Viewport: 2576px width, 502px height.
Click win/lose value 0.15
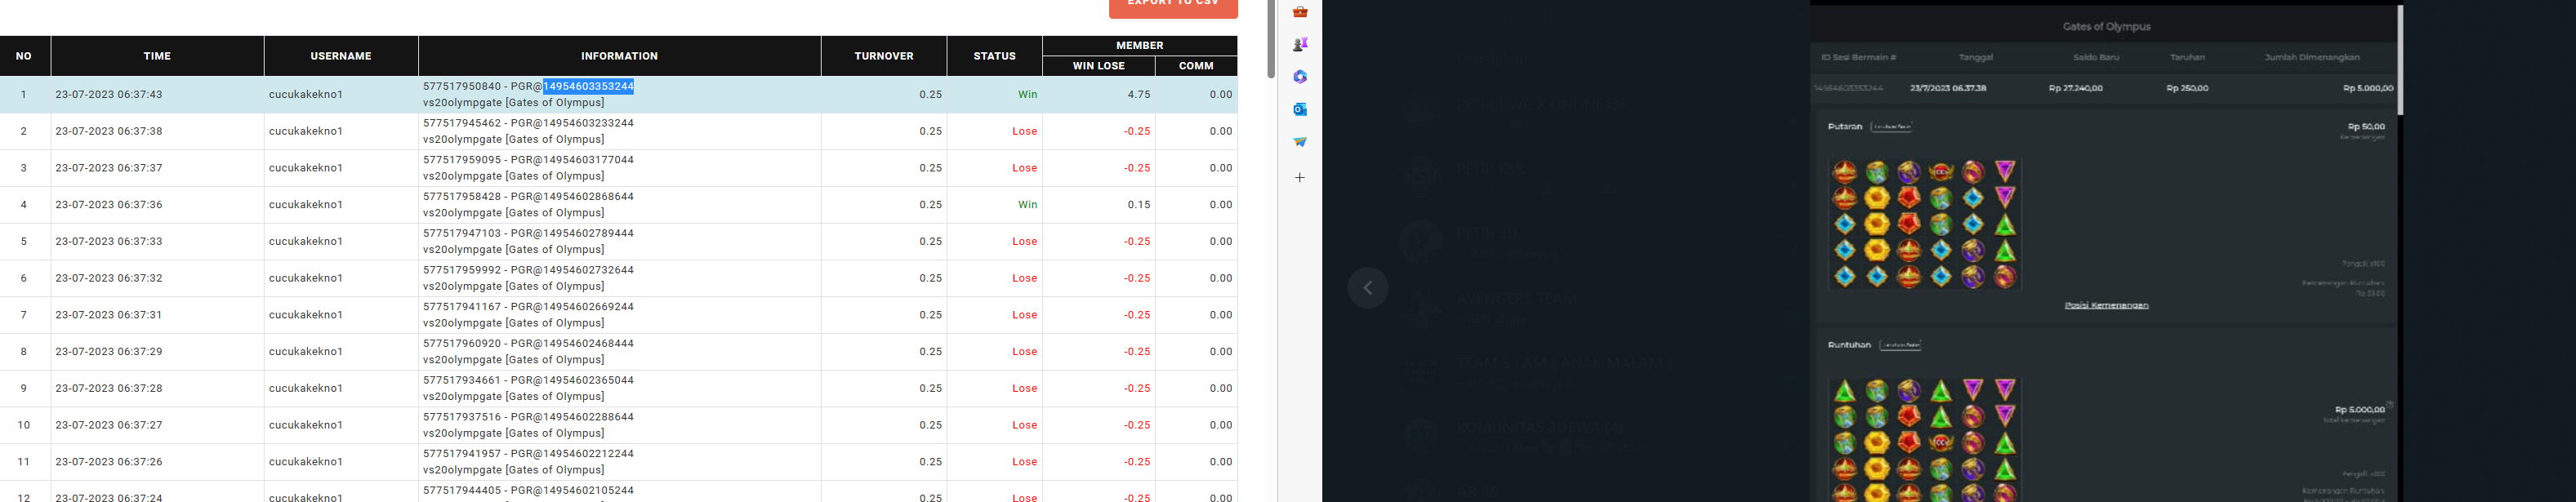coord(1138,204)
